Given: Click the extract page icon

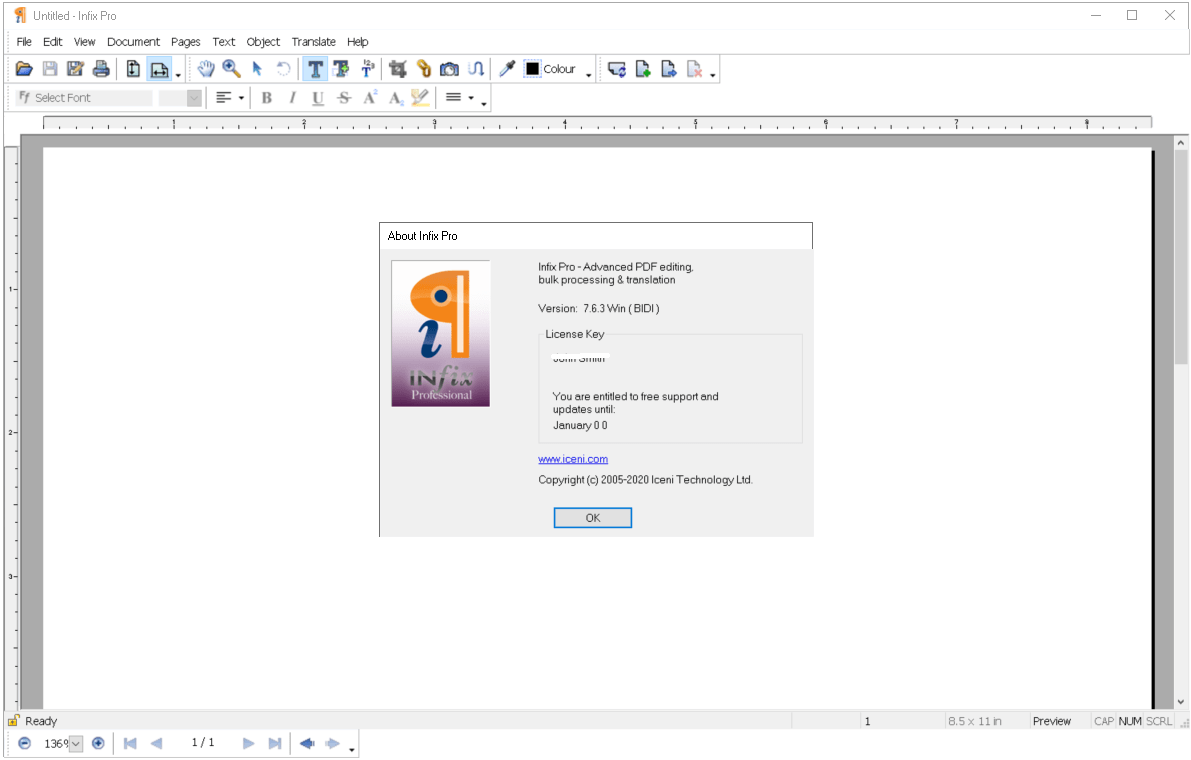Looking at the screenshot, I should pos(668,69).
